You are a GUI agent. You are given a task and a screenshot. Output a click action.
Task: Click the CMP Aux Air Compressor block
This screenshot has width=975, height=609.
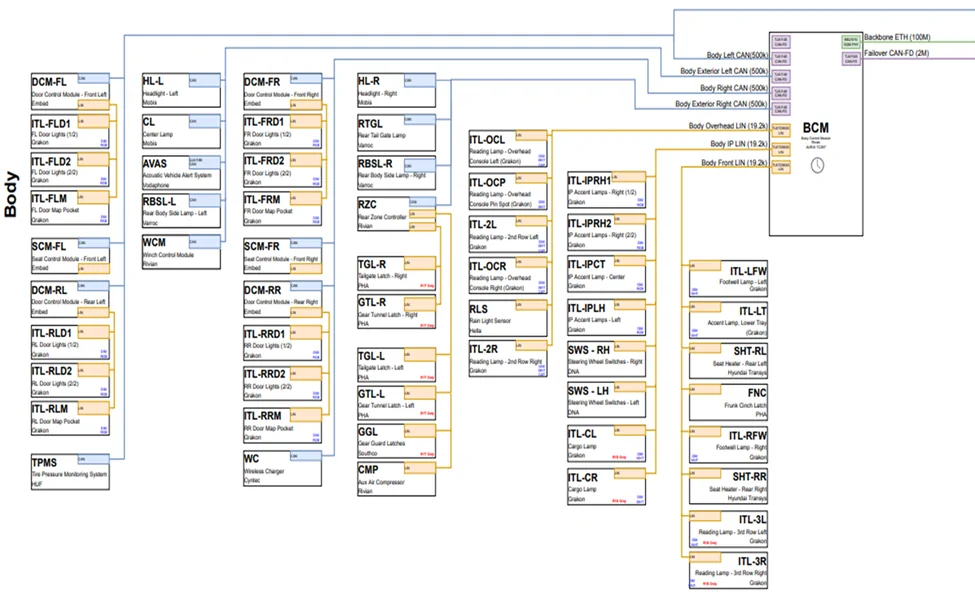tap(396, 479)
